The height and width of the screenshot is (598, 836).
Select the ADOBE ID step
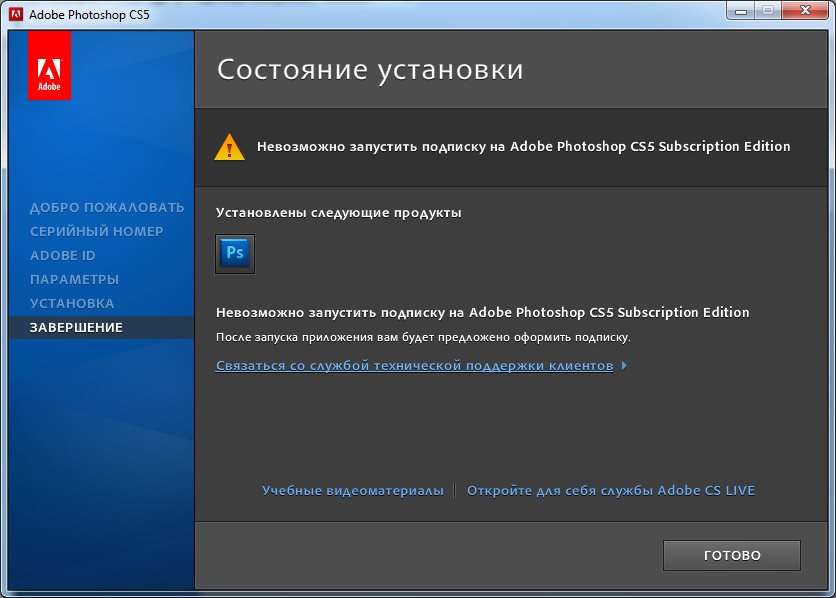[62, 255]
